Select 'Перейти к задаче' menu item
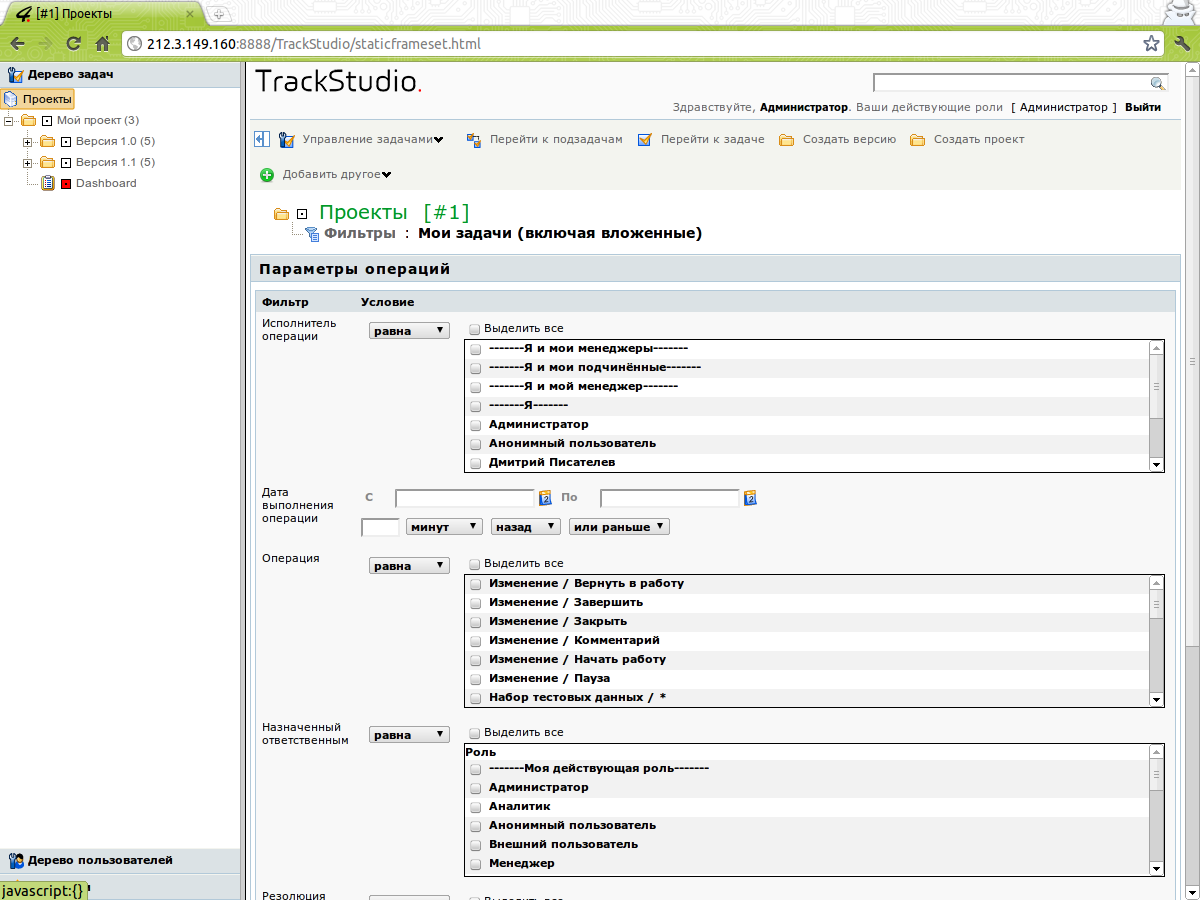This screenshot has height=900, width=1200. click(712, 140)
